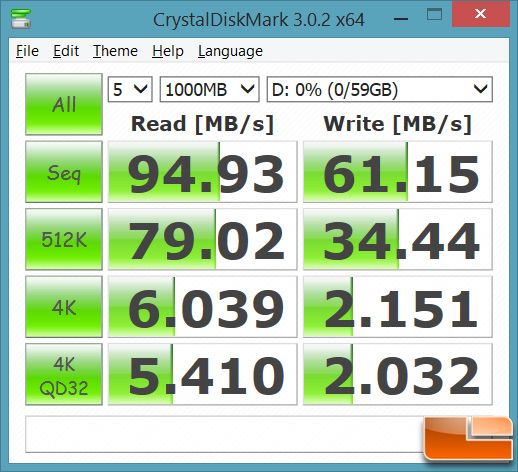Open the Edit menu

[x=66, y=51]
